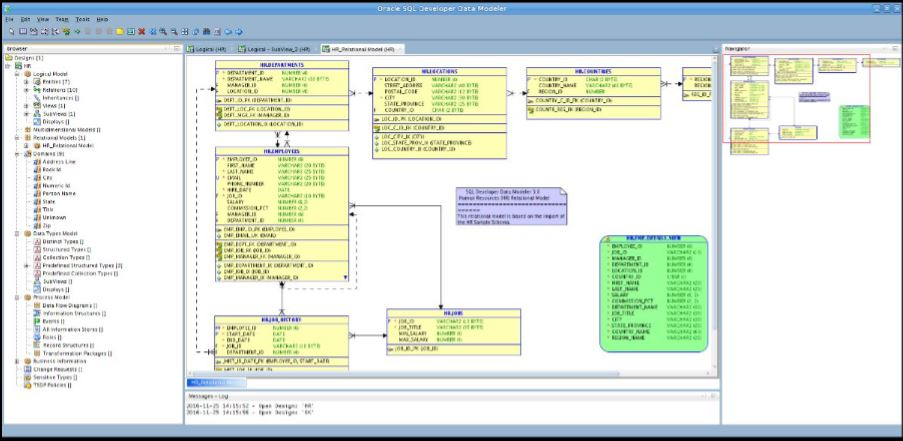Collapse the Domains [9] node
The height and width of the screenshot is (441, 903).
pos(17,154)
